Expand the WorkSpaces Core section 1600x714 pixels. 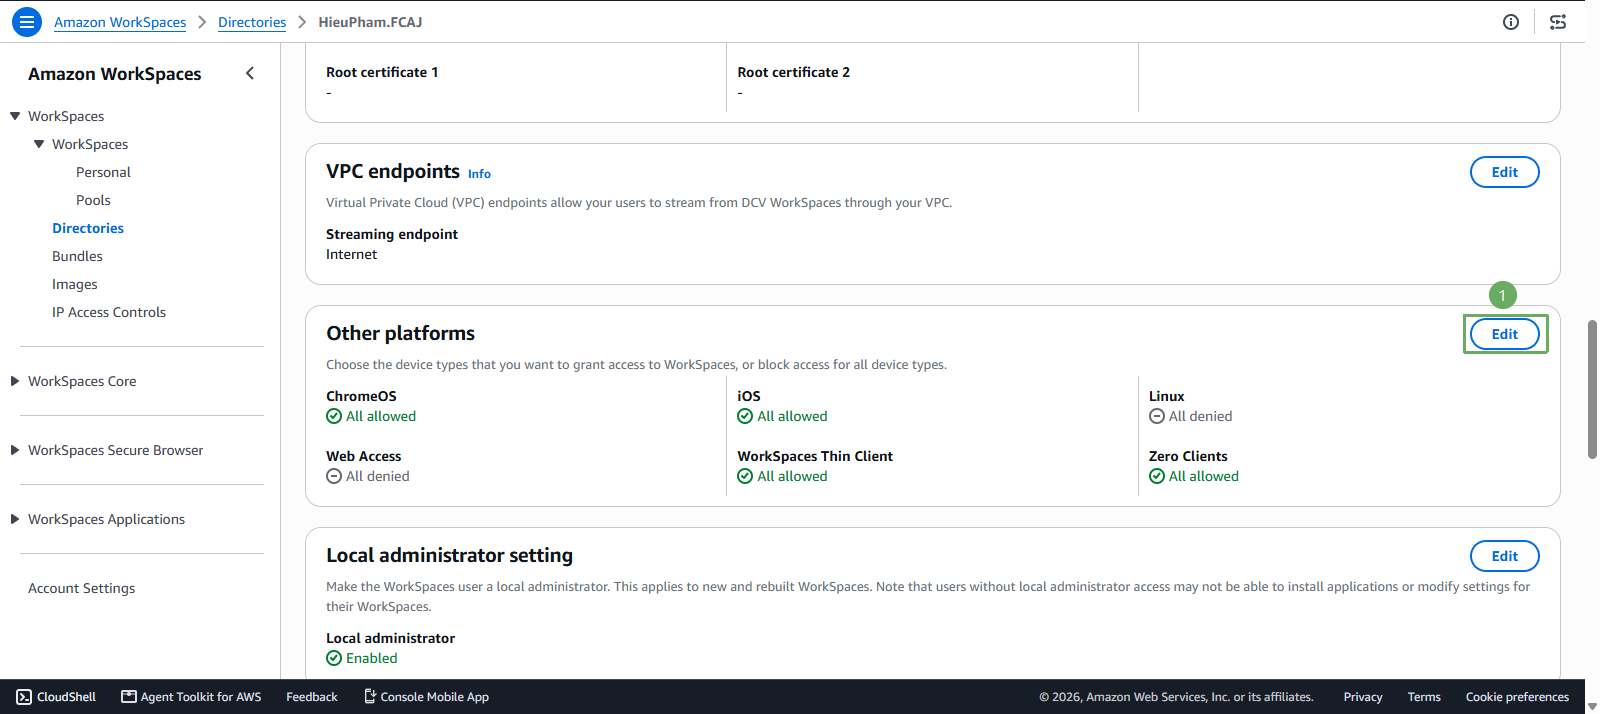tap(15, 381)
